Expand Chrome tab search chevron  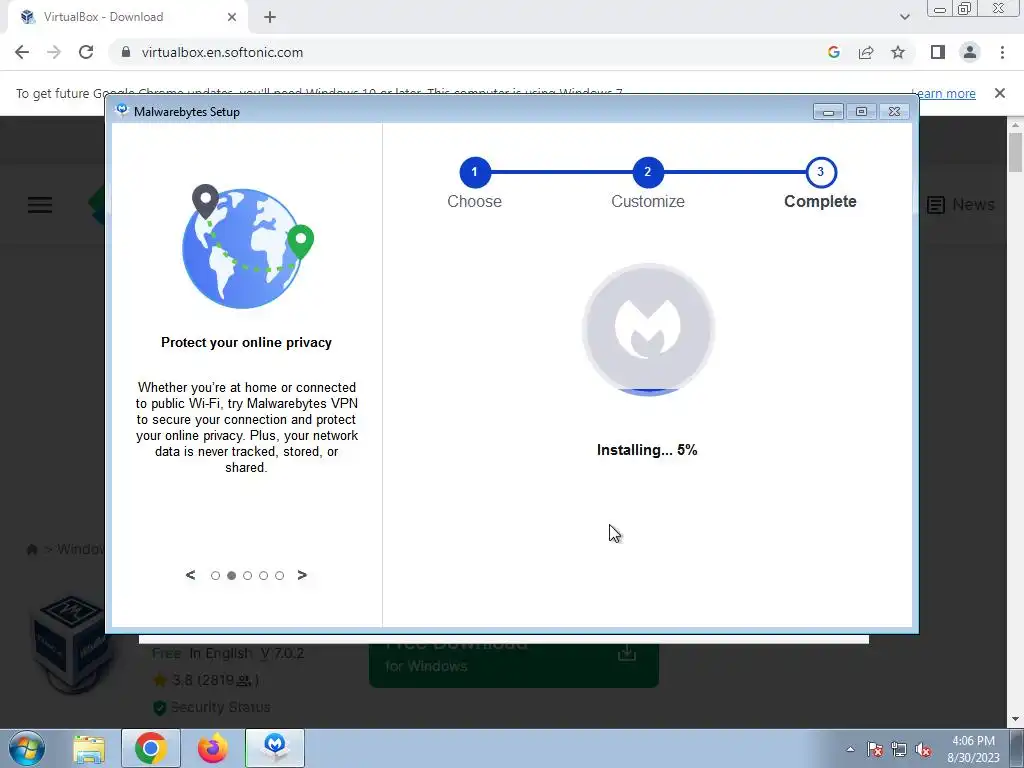904,17
